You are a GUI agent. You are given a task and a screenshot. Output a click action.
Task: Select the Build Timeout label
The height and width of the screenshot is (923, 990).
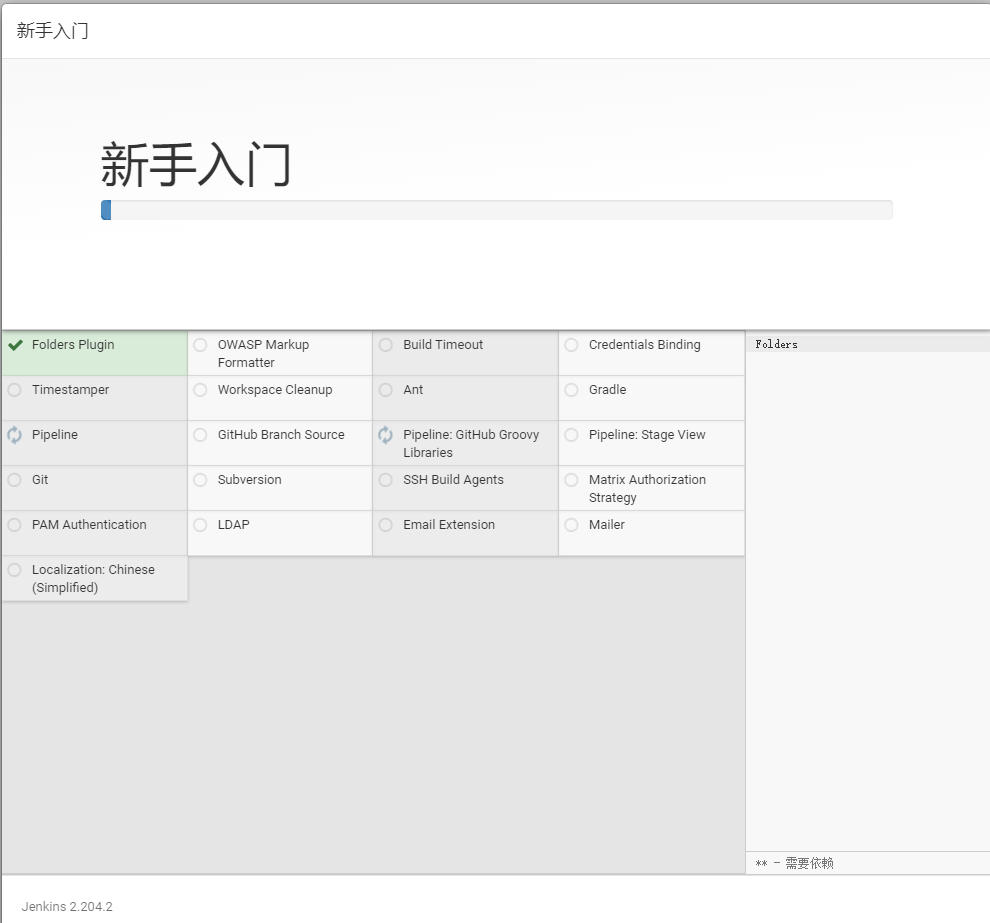443,345
